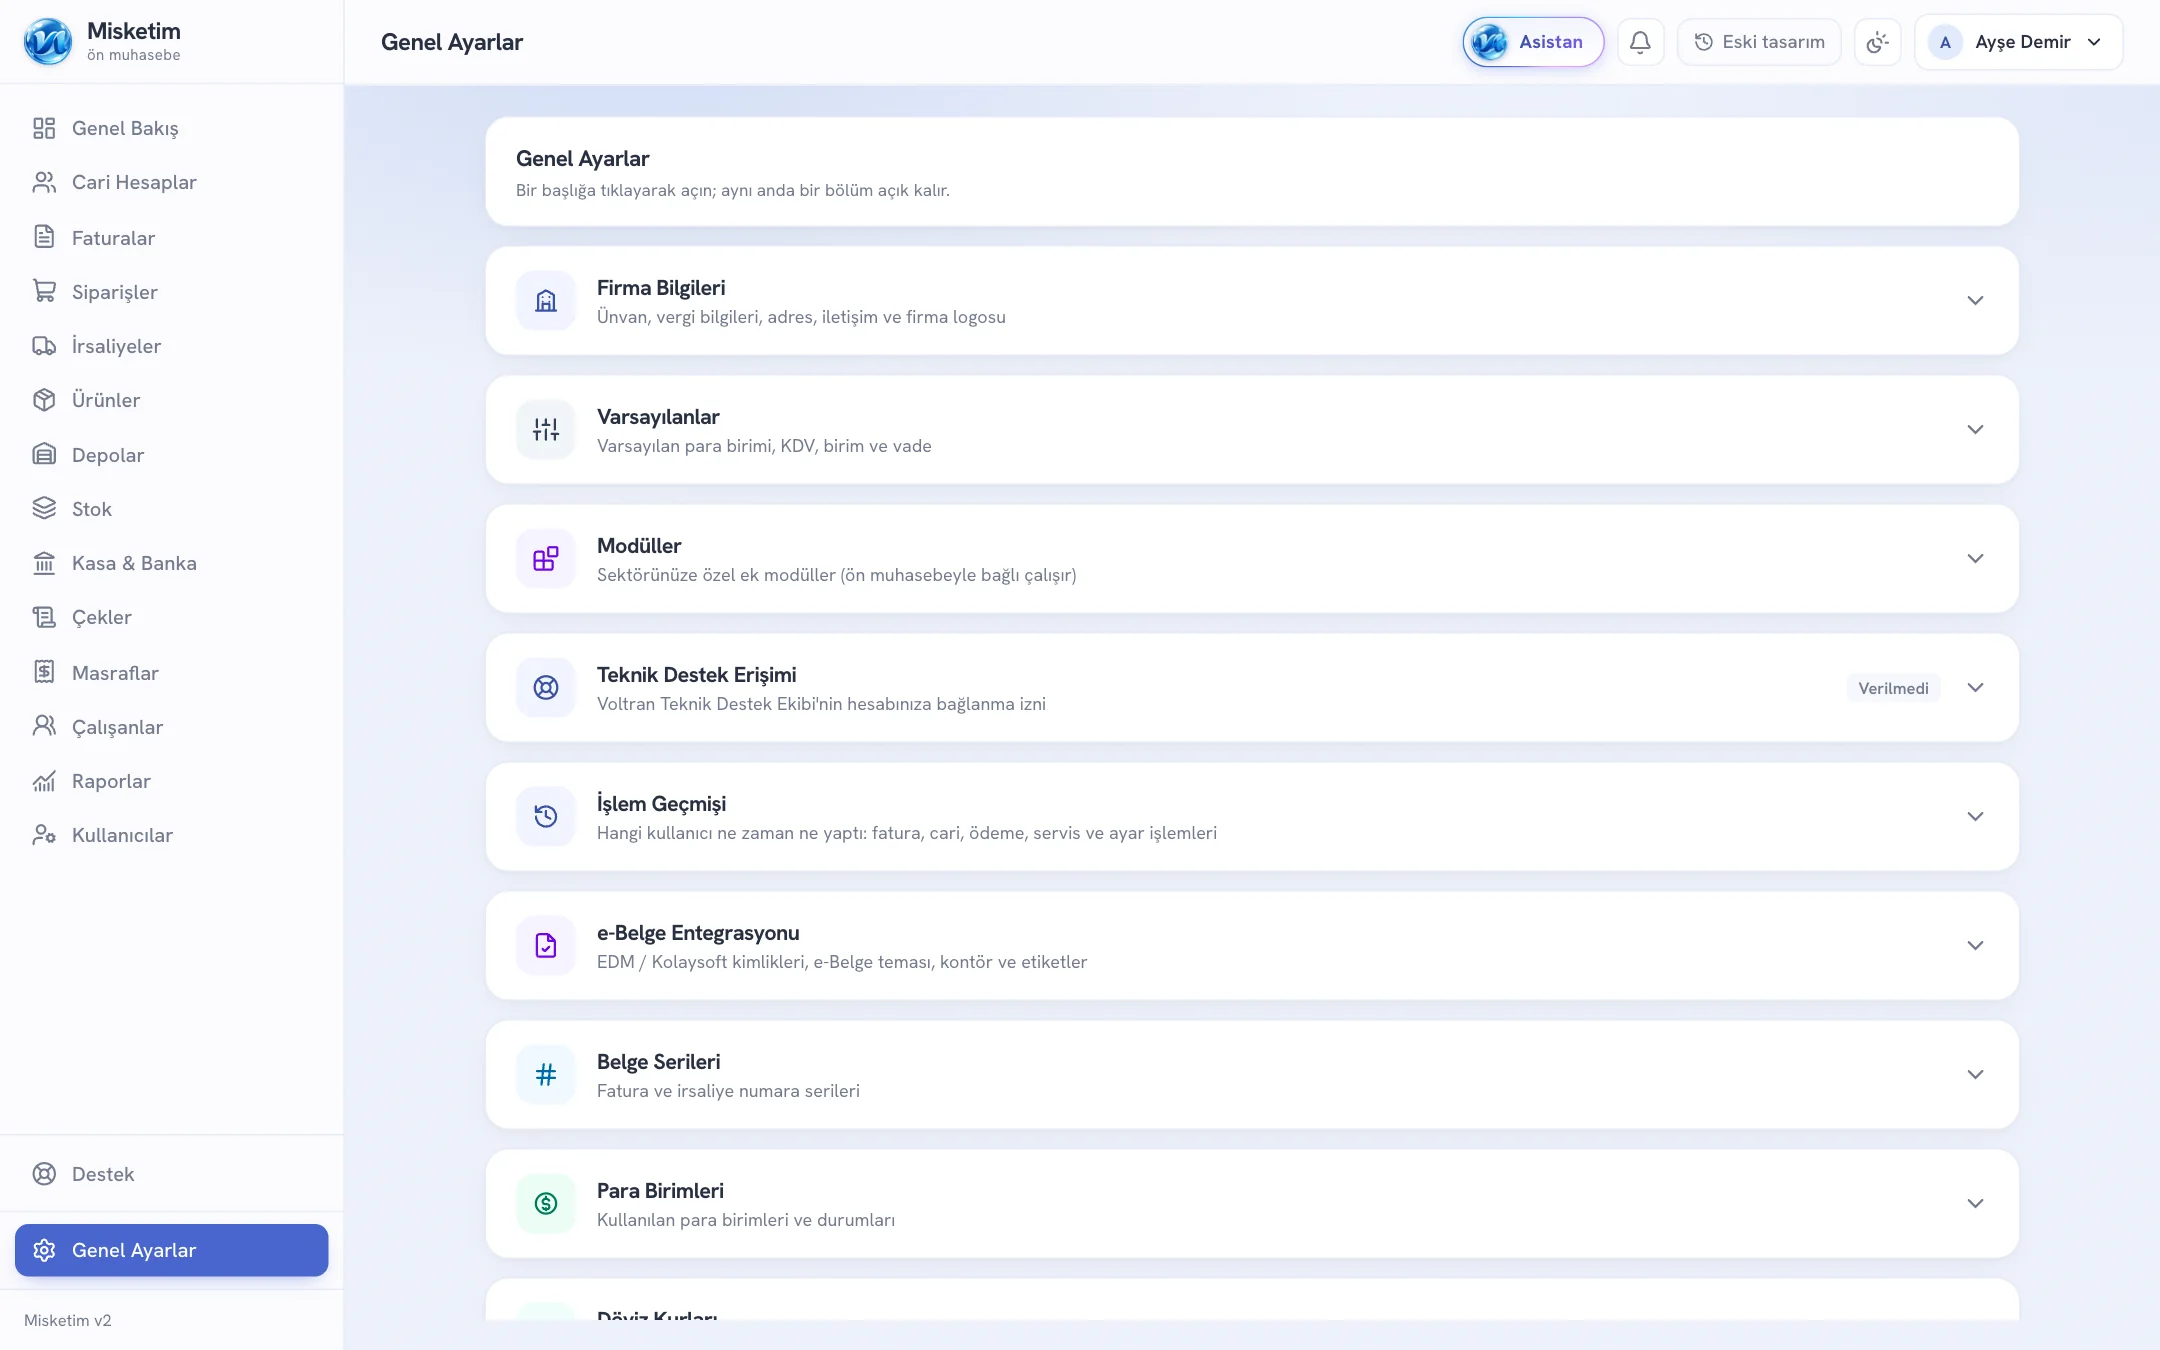Screen dimensions: 2160x1350
Task: Open Faturalar in sidebar
Action: [x=172, y=237]
